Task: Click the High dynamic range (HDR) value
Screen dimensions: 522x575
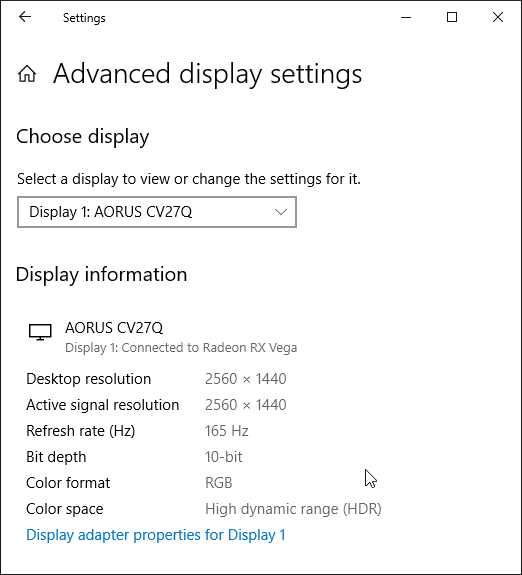Action: point(293,509)
